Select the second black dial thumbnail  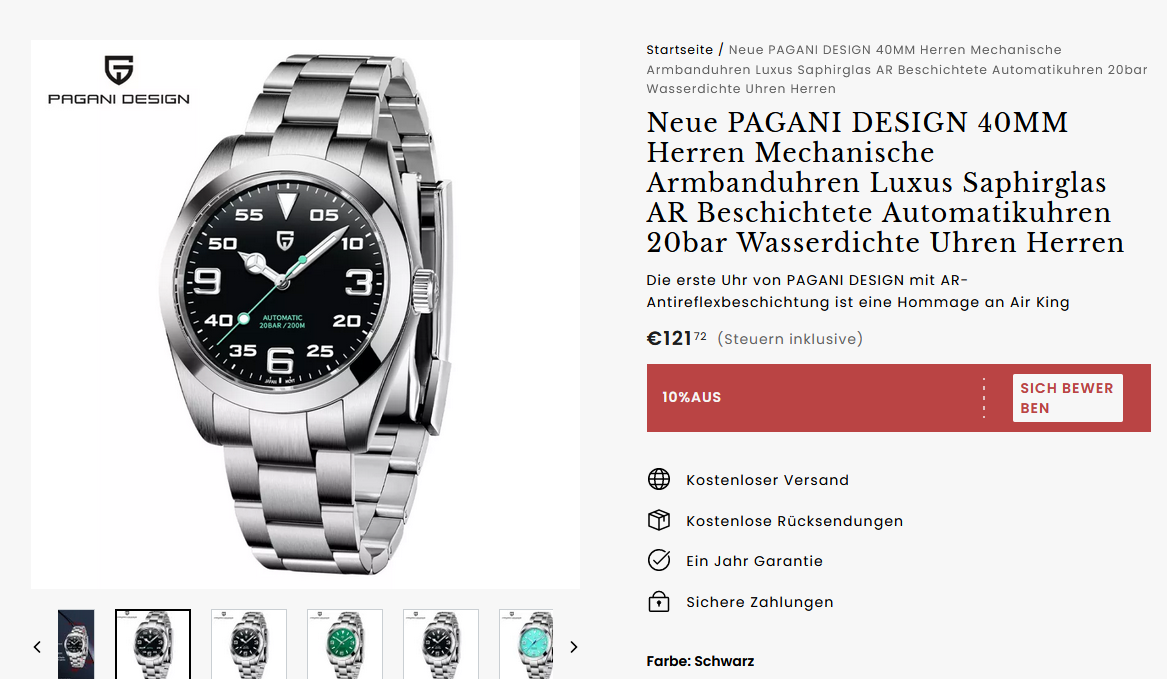pos(249,644)
